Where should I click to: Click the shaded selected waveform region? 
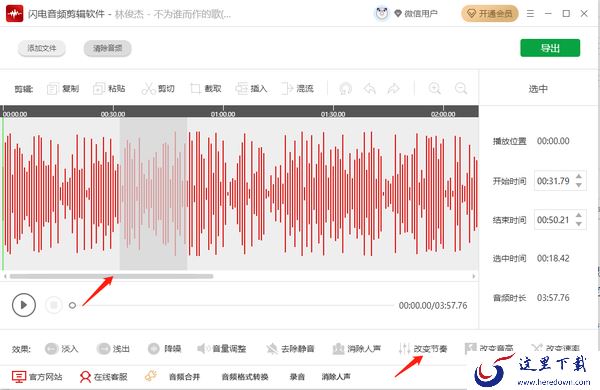click(x=153, y=194)
